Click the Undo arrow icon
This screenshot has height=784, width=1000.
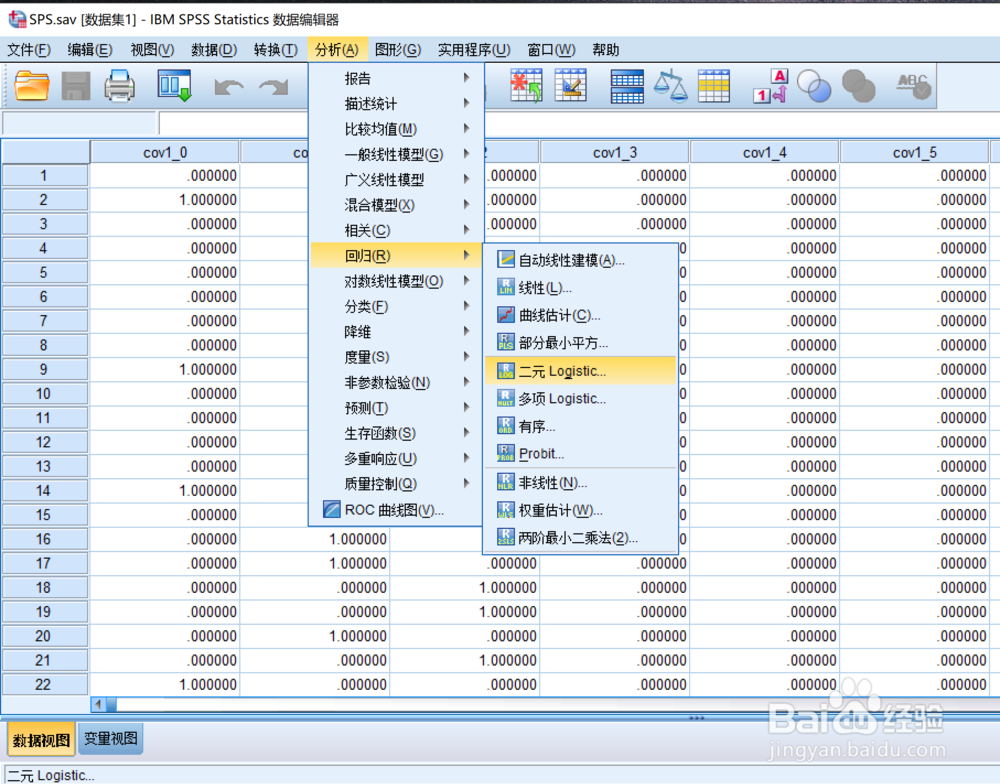click(228, 87)
